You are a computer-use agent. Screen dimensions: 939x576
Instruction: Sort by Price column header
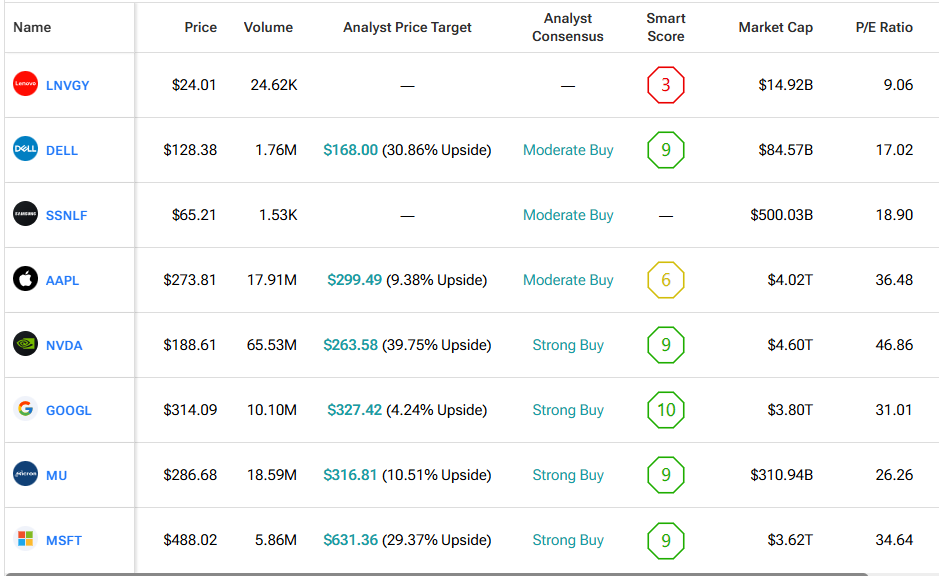(200, 27)
